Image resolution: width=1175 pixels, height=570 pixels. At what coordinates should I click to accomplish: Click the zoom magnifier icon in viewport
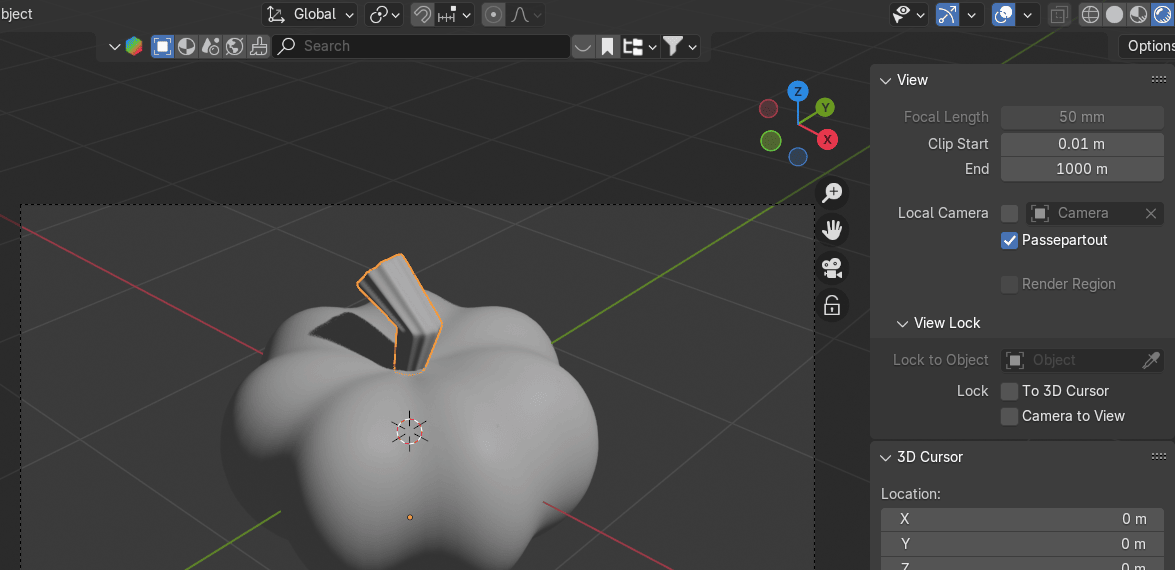832,193
